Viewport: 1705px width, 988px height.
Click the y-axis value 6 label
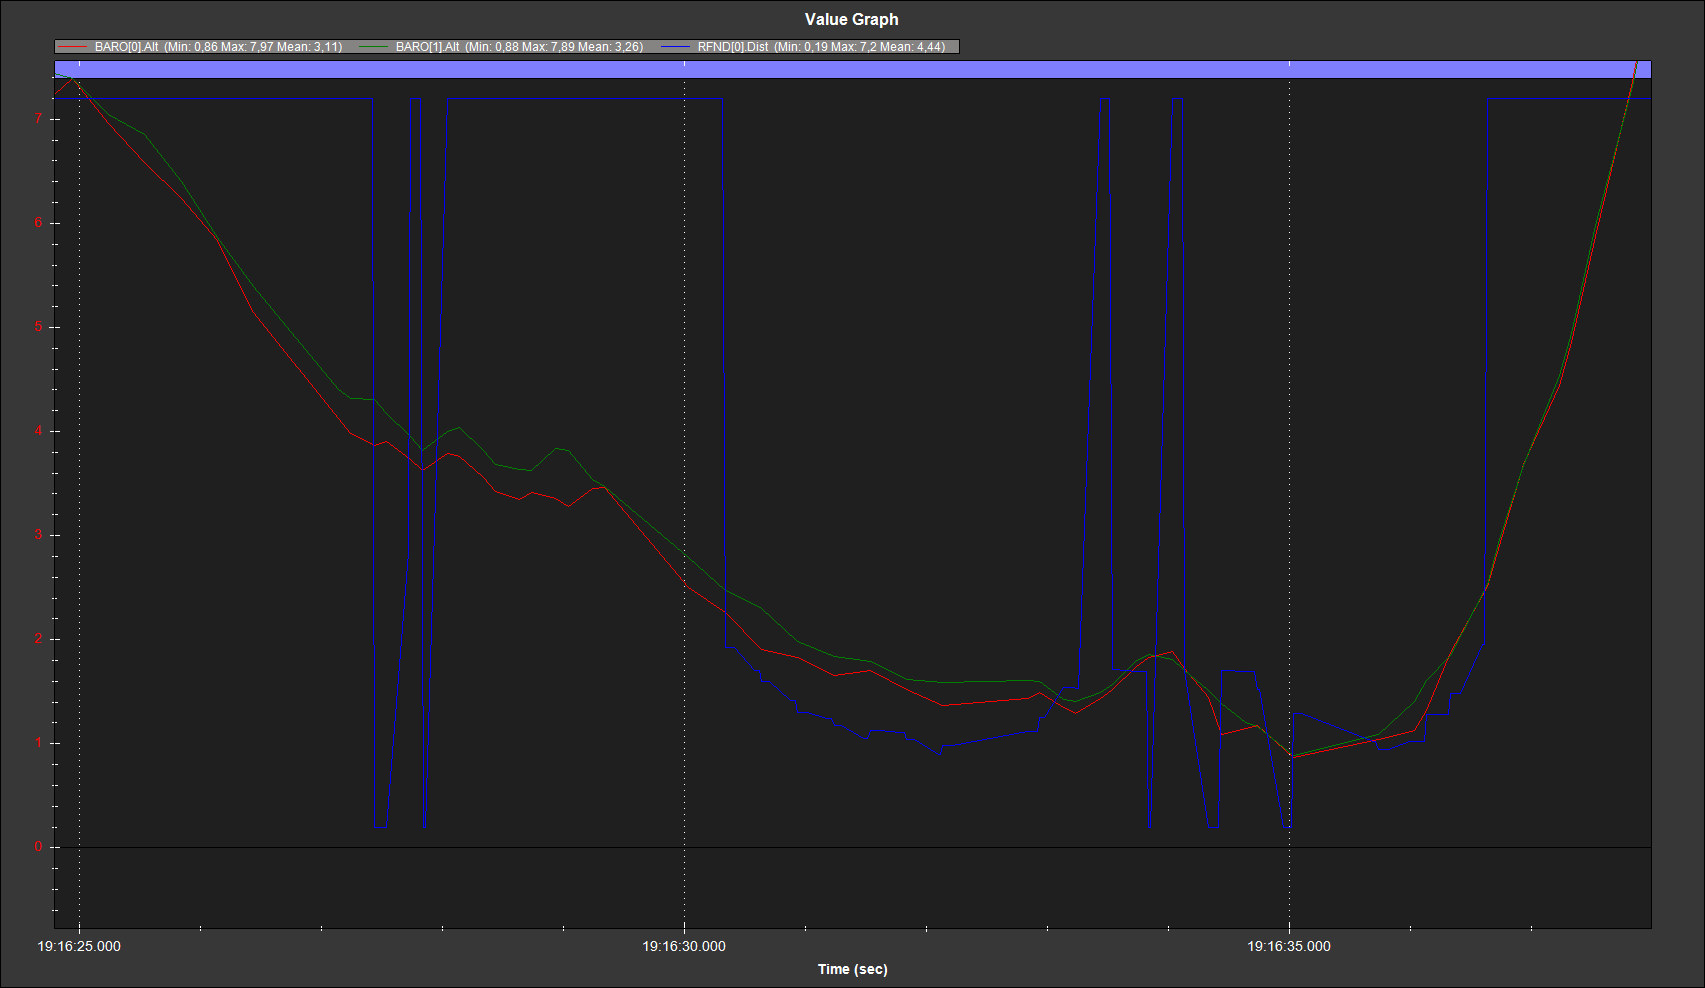point(39,223)
